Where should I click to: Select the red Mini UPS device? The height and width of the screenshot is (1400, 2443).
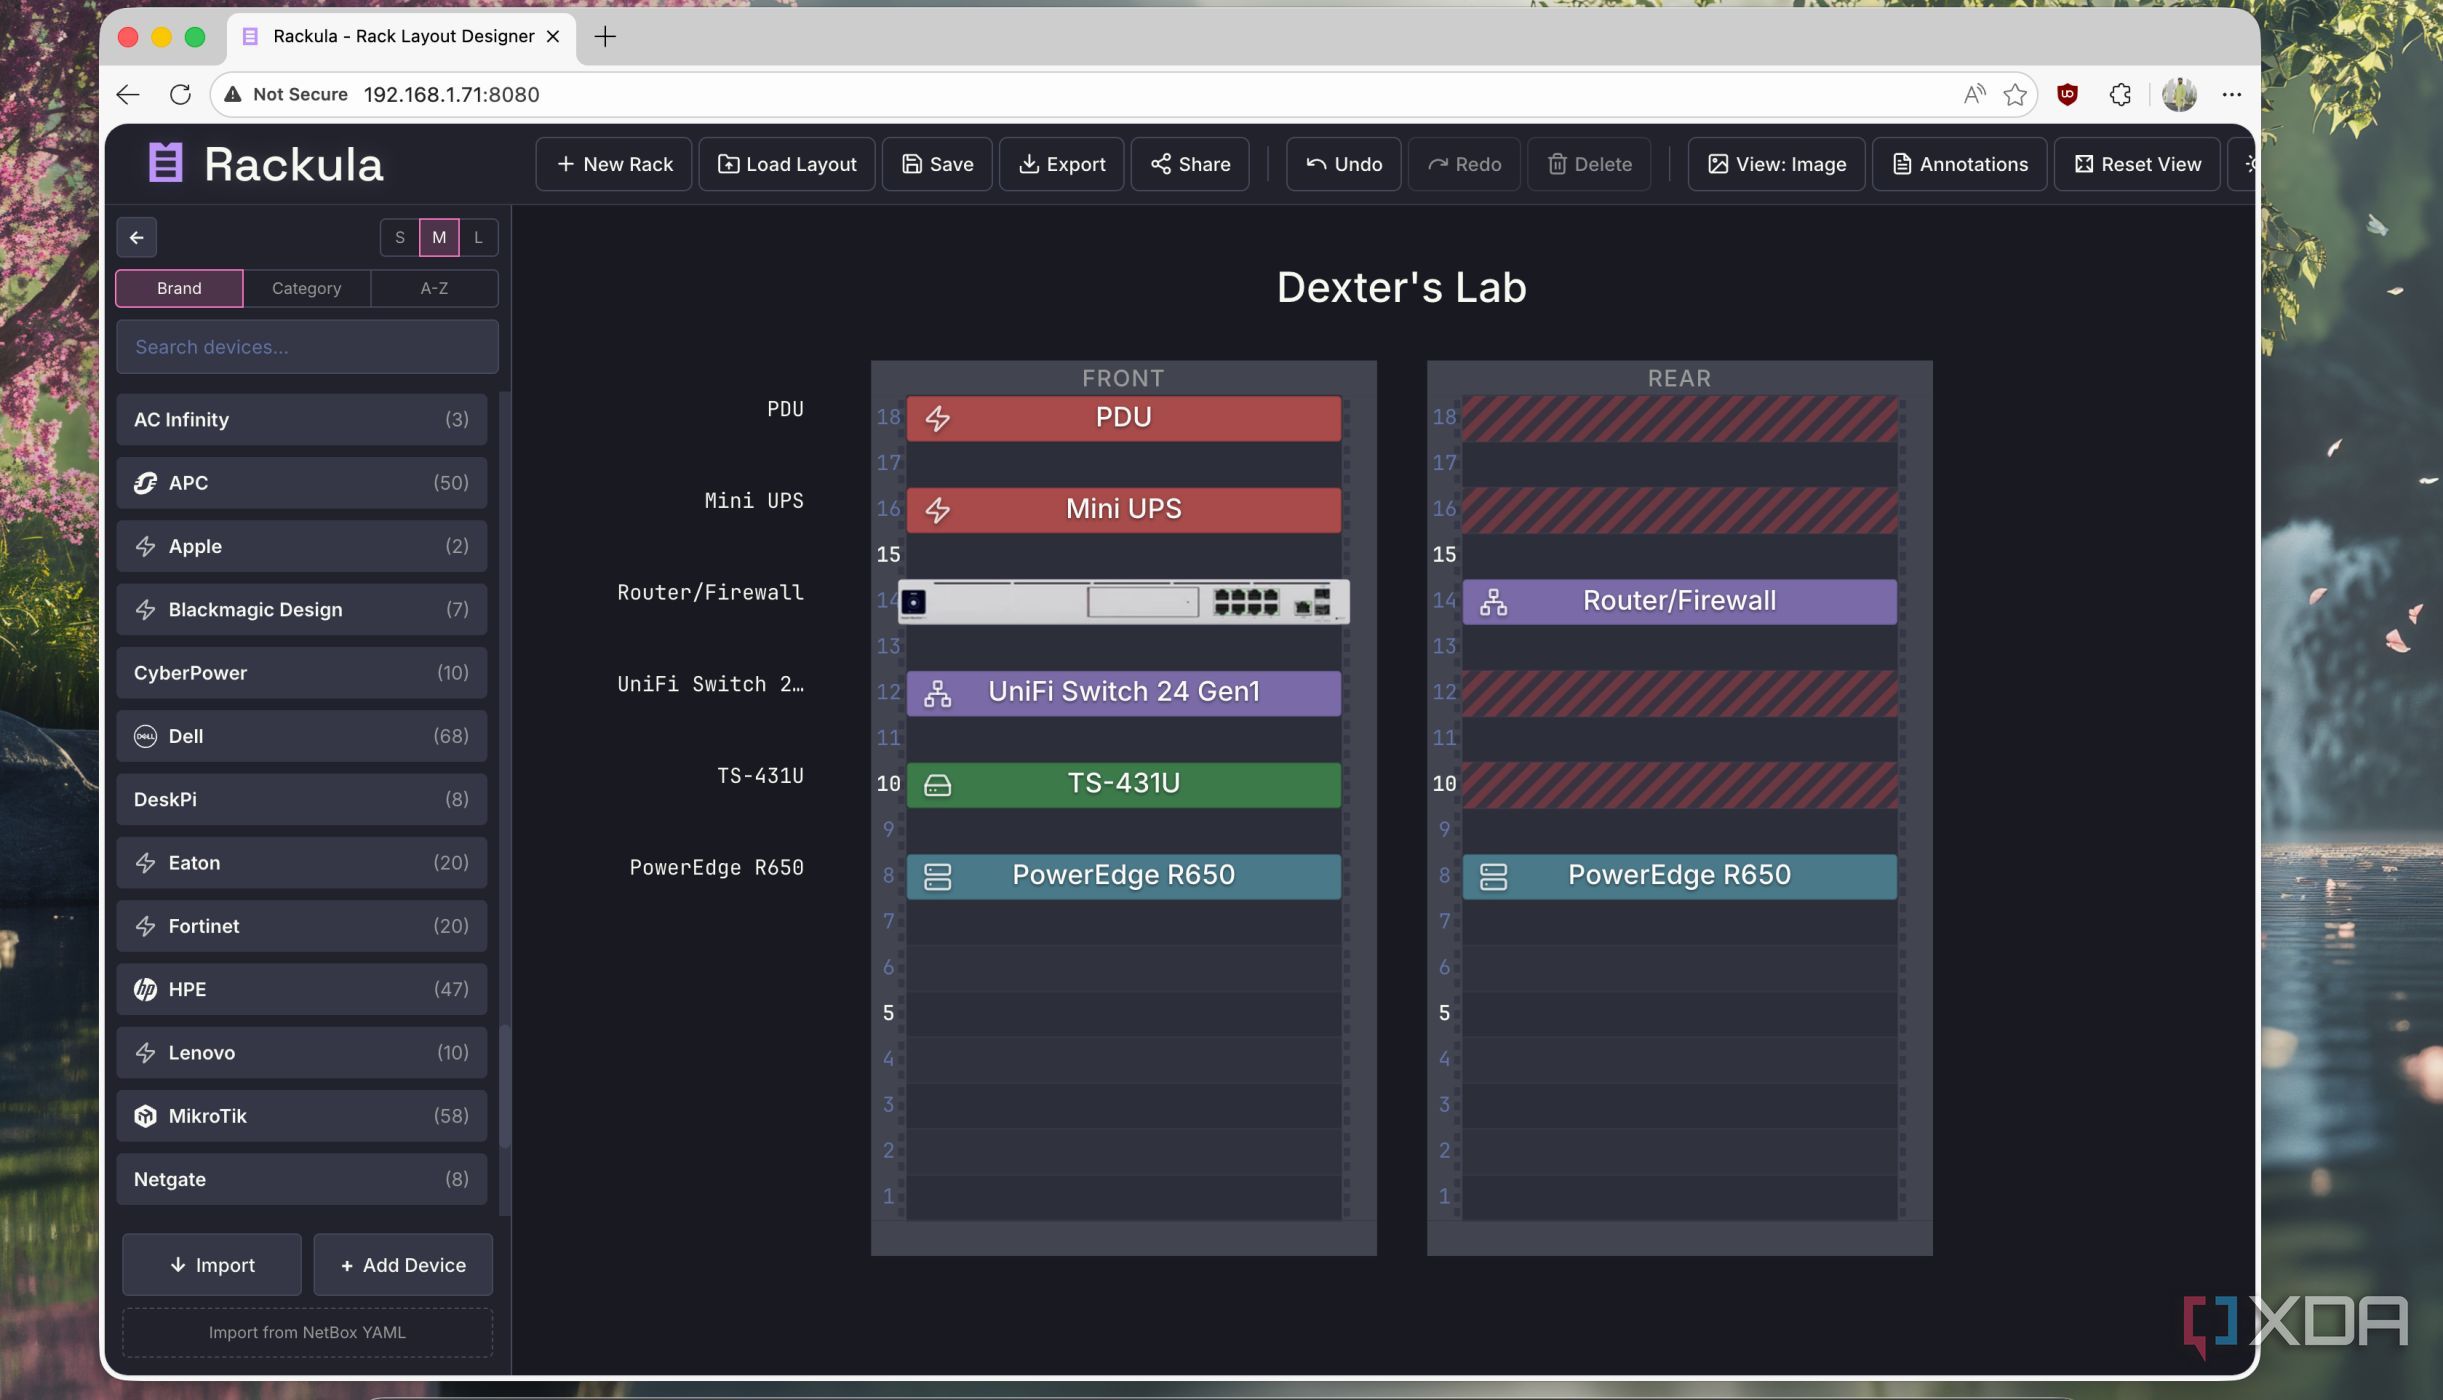[x=1123, y=510]
